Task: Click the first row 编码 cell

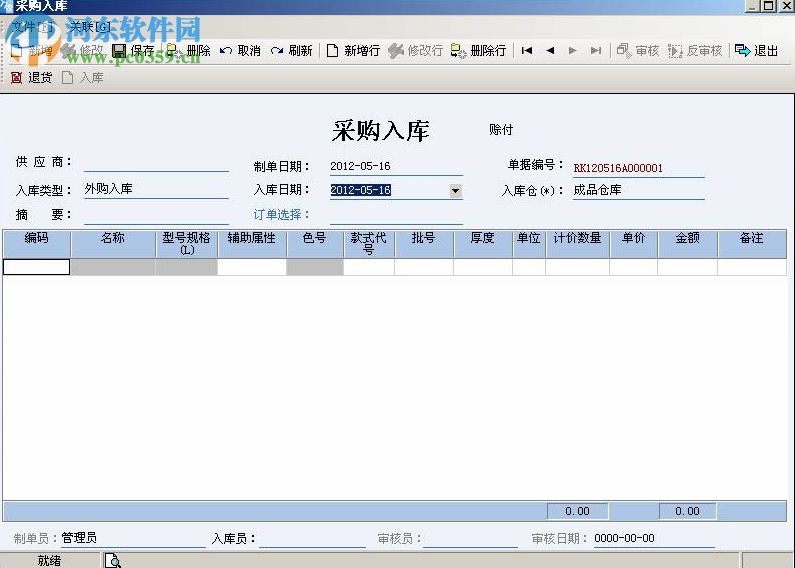Action: click(x=37, y=267)
